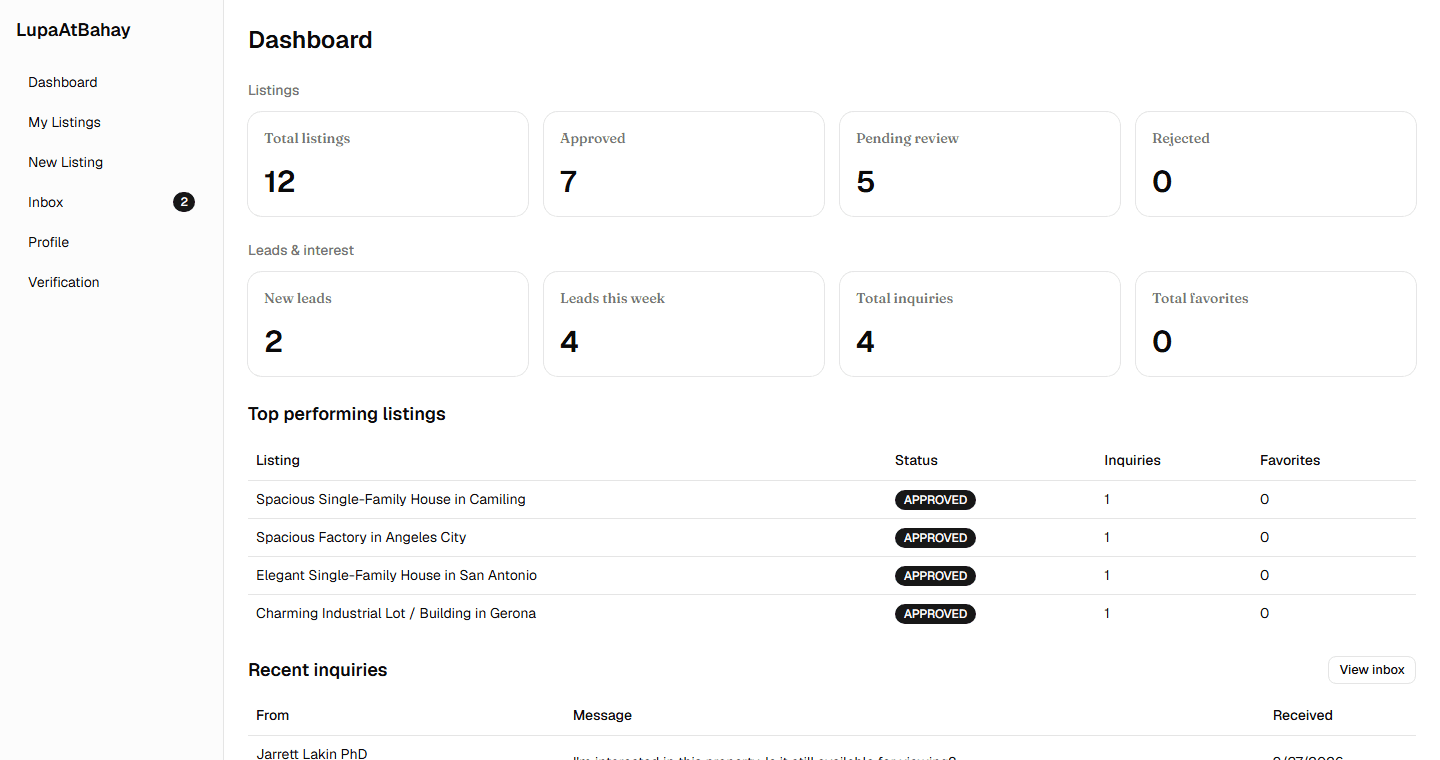
Task: Click the Inquiries column header
Action: pyautogui.click(x=1132, y=460)
